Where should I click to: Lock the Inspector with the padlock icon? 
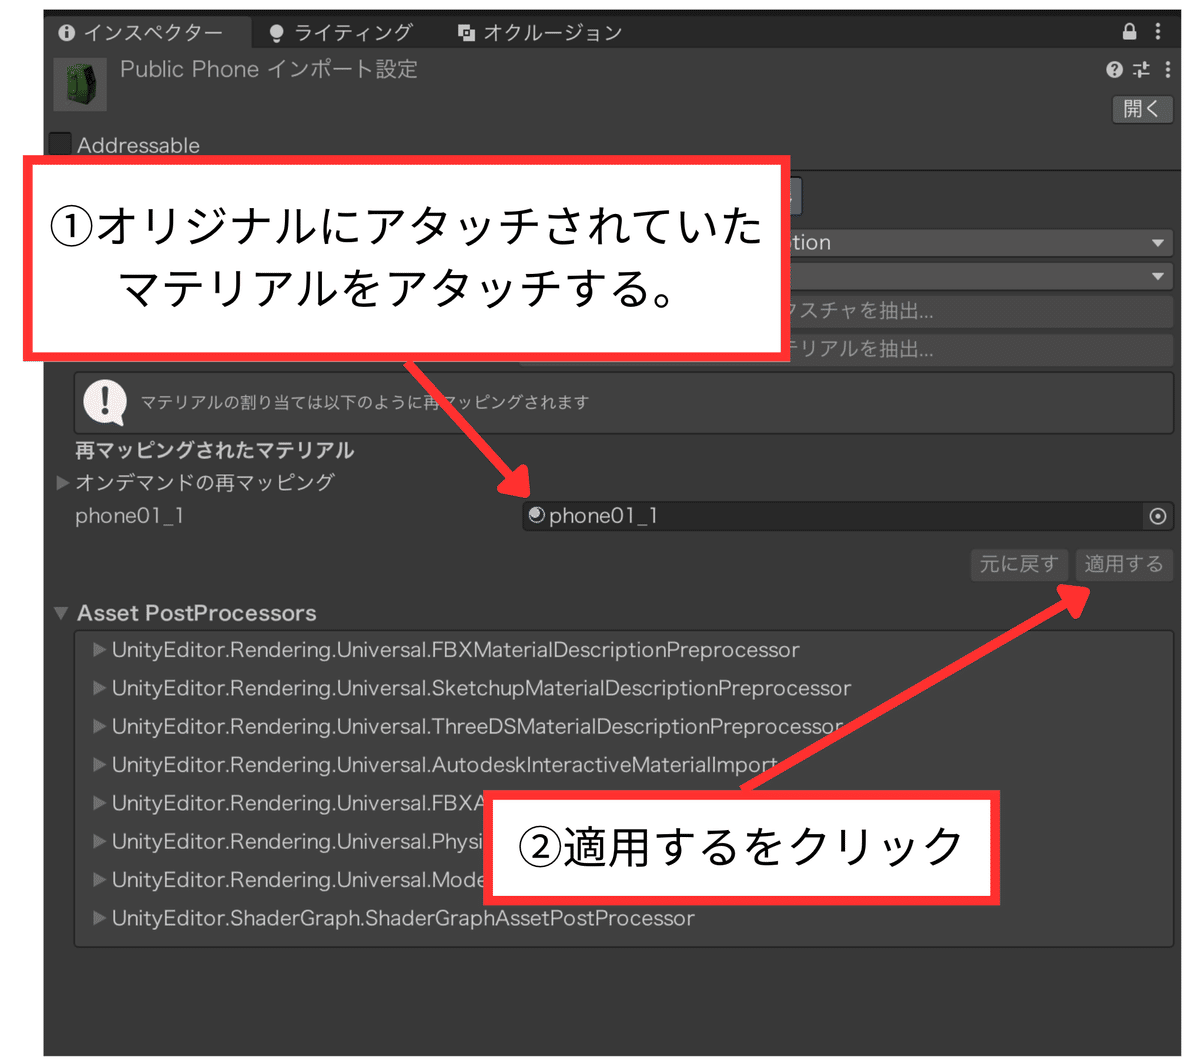1129,31
